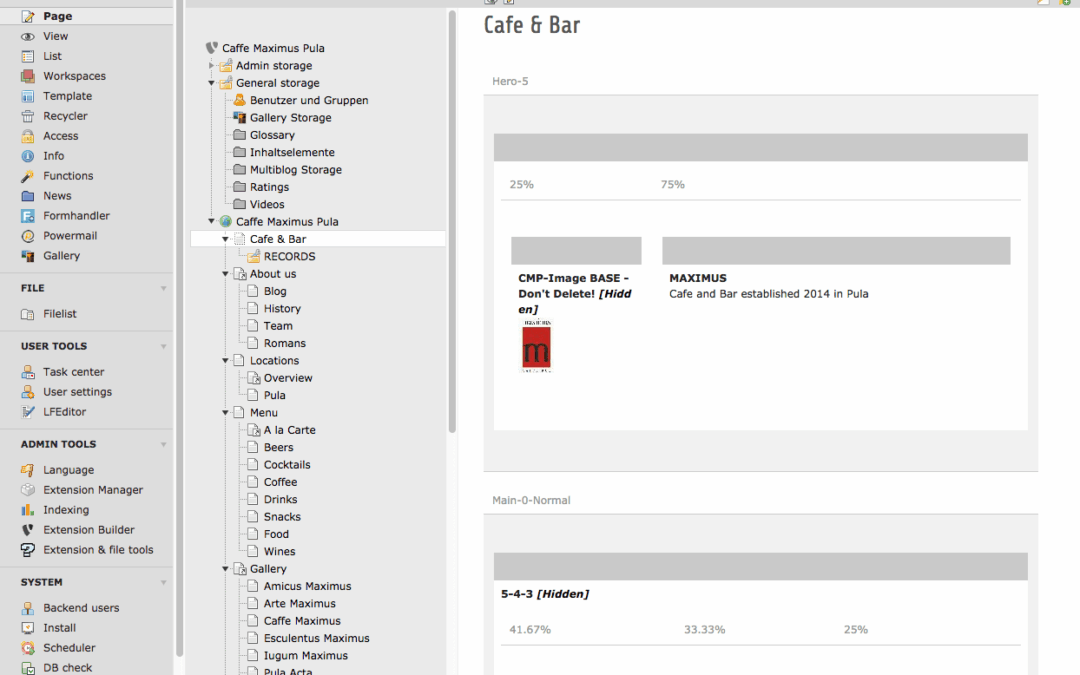Click the View module eye icon

click(28, 37)
